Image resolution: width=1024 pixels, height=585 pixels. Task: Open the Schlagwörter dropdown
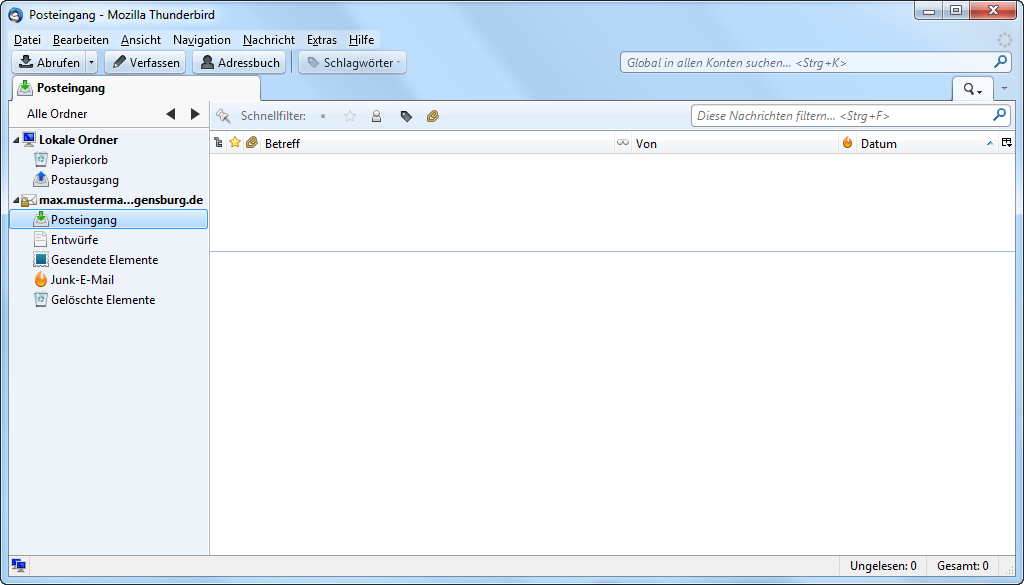coord(353,63)
